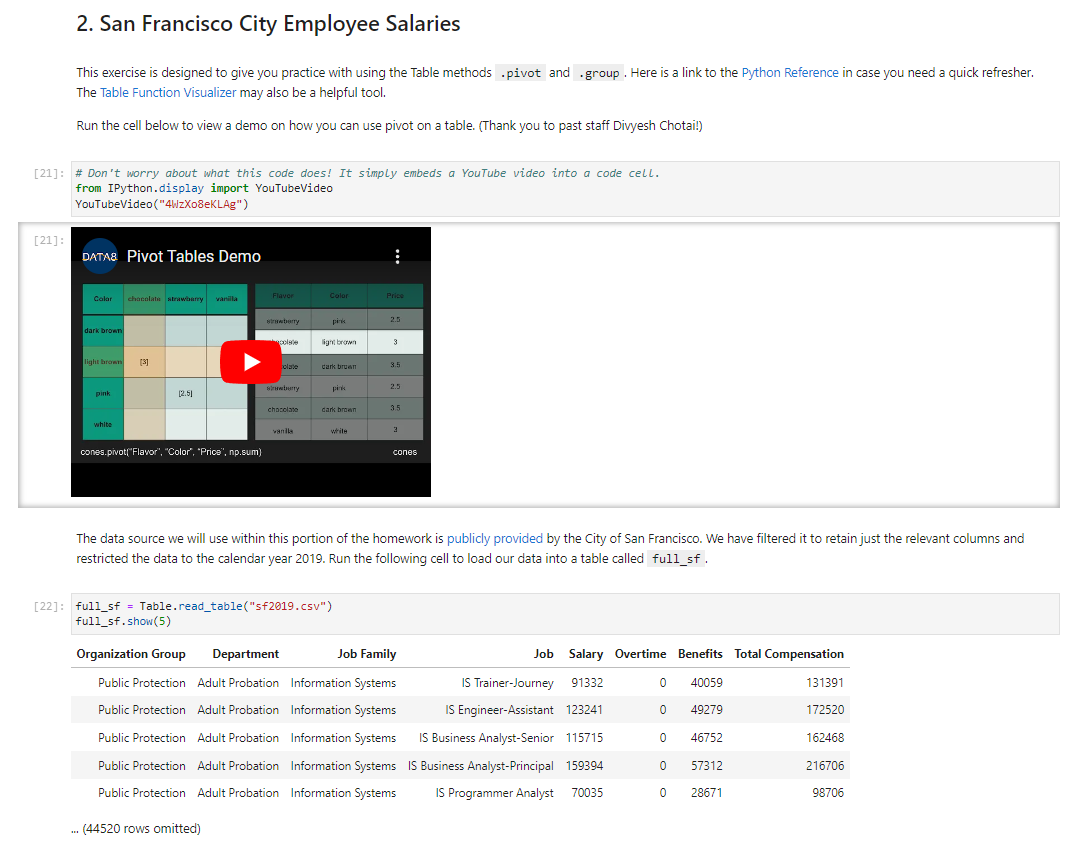Click the Overtime column header

[640, 654]
